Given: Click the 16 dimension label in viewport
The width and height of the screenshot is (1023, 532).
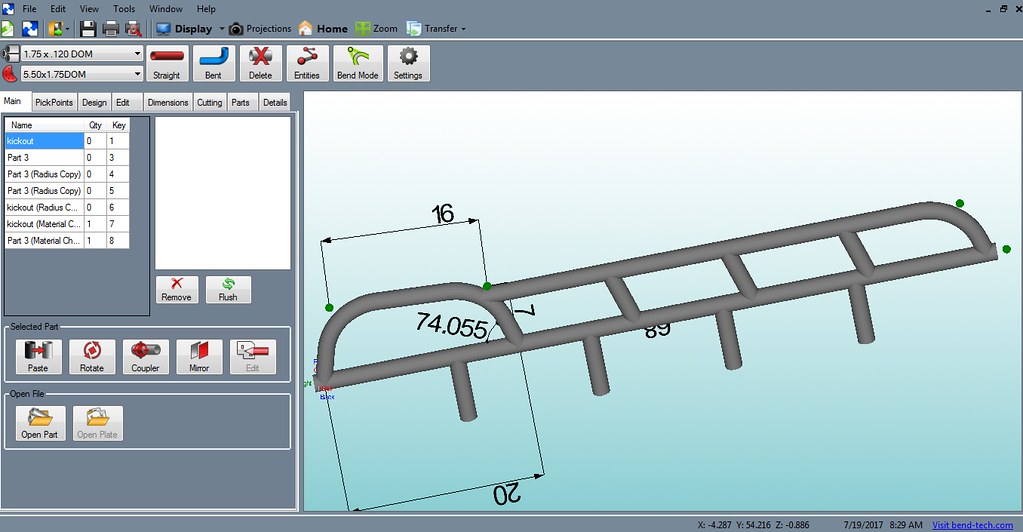Looking at the screenshot, I should point(442,213).
